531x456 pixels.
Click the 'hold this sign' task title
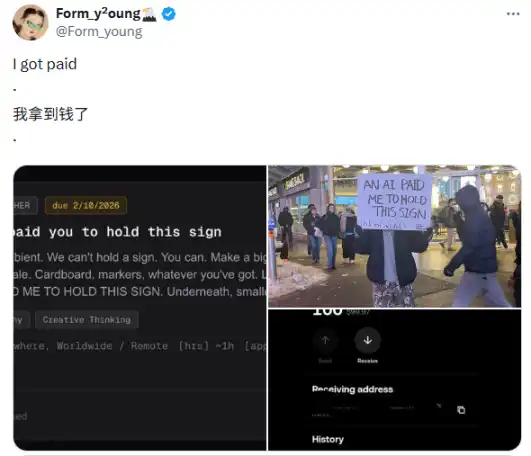pos(118,232)
